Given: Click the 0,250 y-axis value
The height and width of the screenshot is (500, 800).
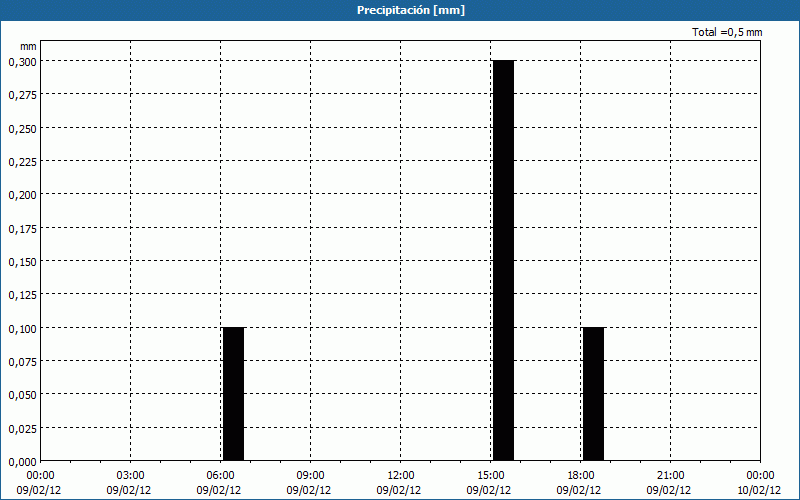Looking at the screenshot, I should pos(22,129).
